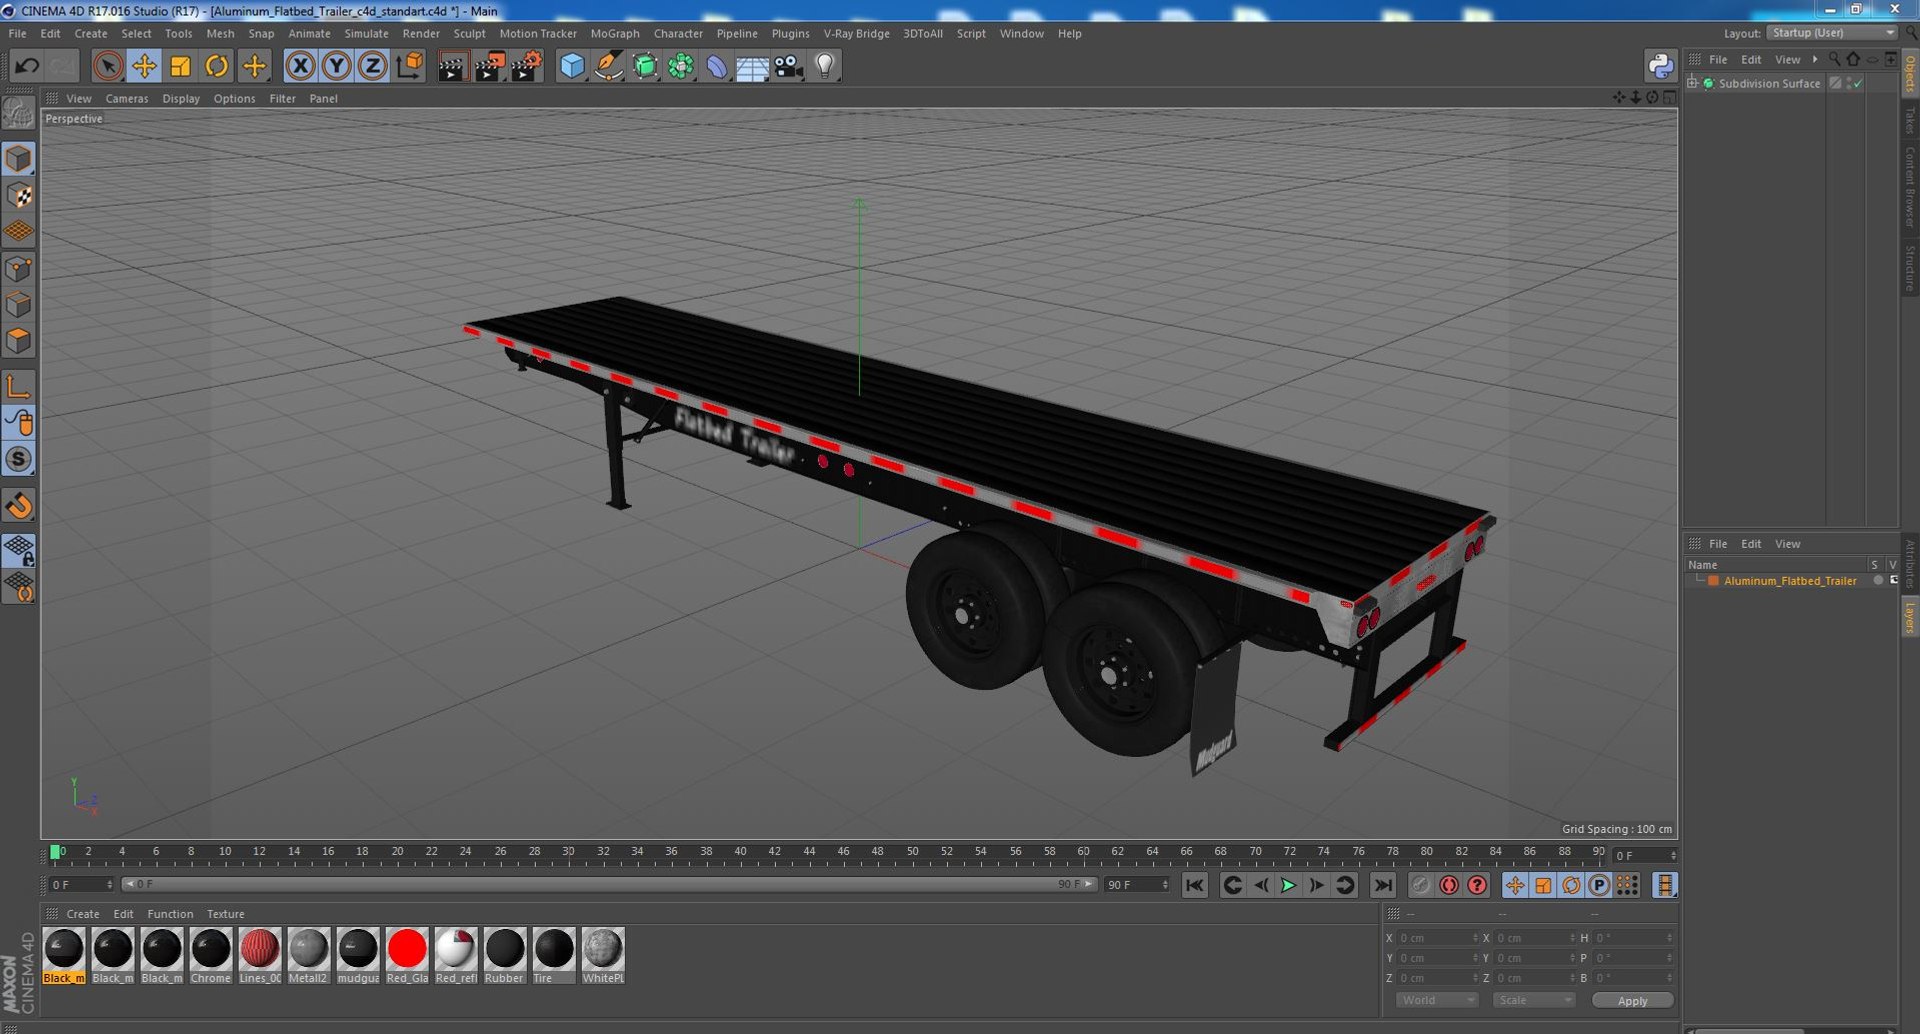Toggle X axis lock
The height and width of the screenshot is (1034, 1920).
click(x=300, y=66)
